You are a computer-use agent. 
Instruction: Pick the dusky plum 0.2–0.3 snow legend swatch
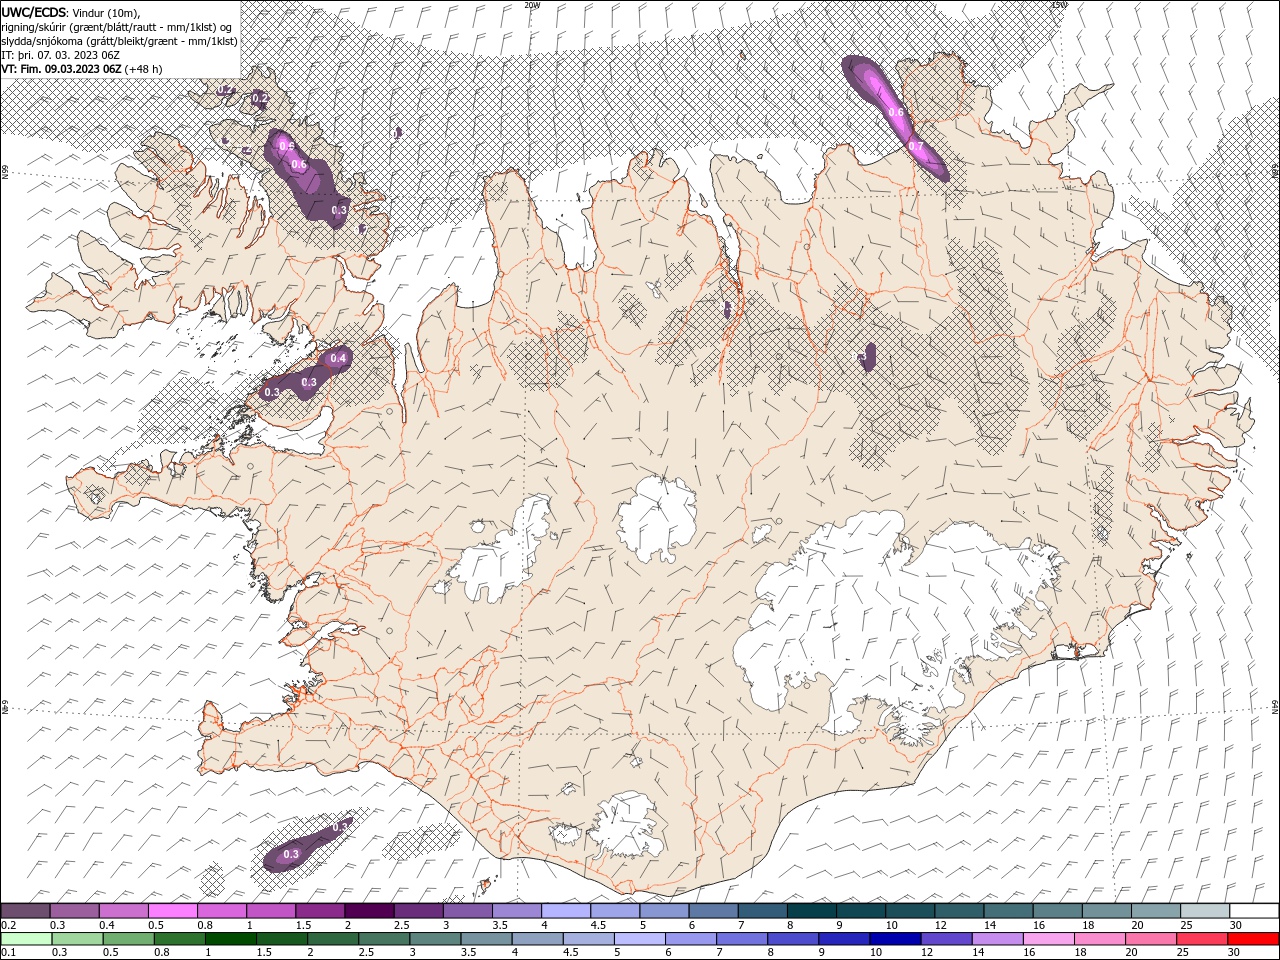coord(25,911)
